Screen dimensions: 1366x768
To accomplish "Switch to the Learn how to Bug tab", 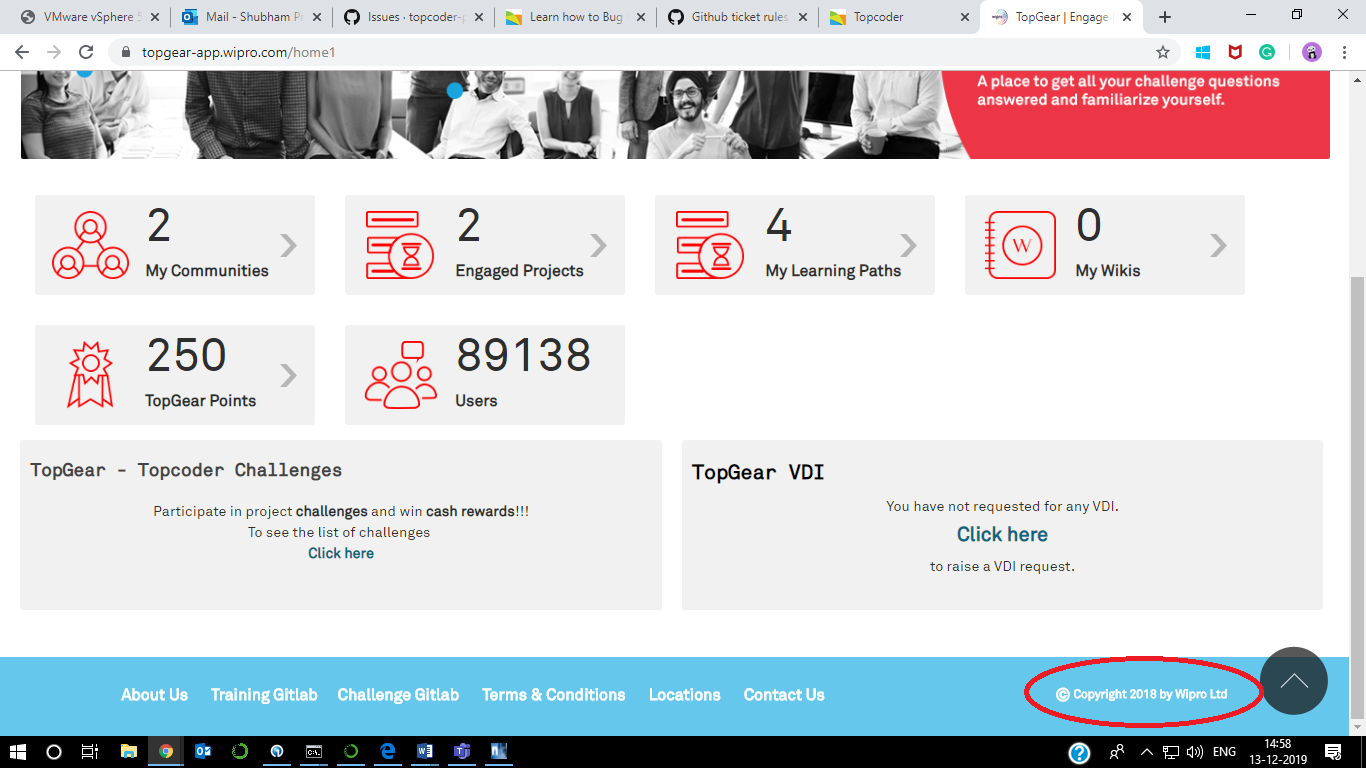I will click(x=574, y=17).
